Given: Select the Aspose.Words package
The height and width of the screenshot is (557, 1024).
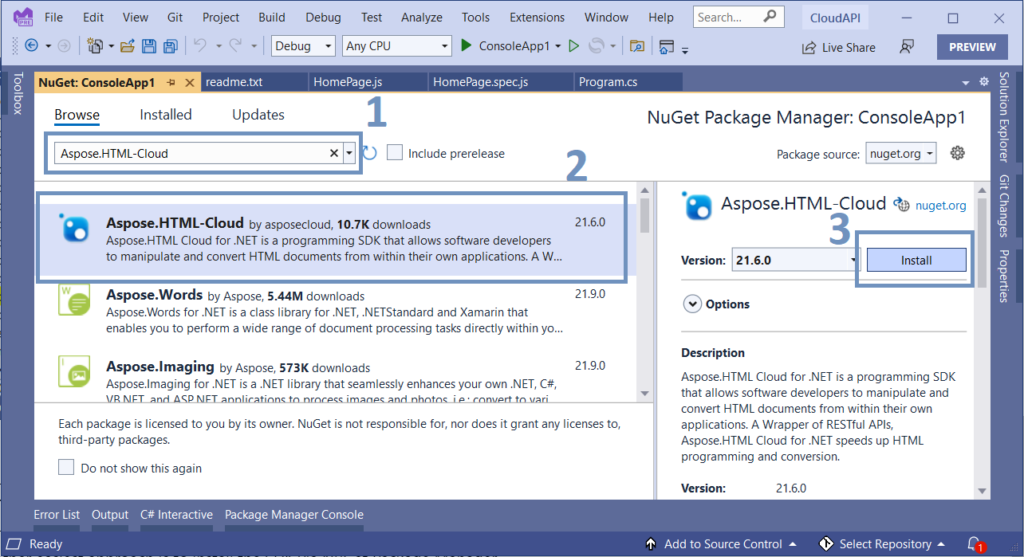Looking at the screenshot, I should pyautogui.click(x=333, y=311).
